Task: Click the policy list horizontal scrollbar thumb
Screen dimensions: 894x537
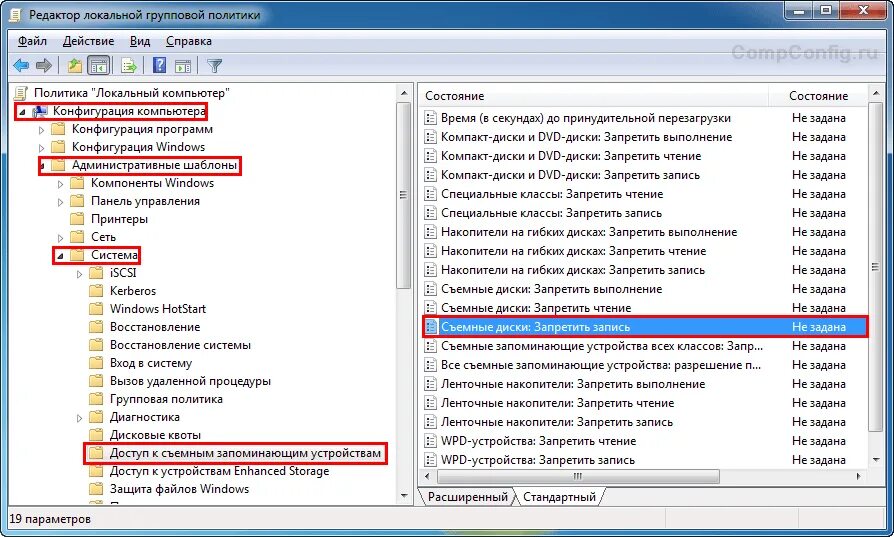Action: pyautogui.click(x=578, y=476)
